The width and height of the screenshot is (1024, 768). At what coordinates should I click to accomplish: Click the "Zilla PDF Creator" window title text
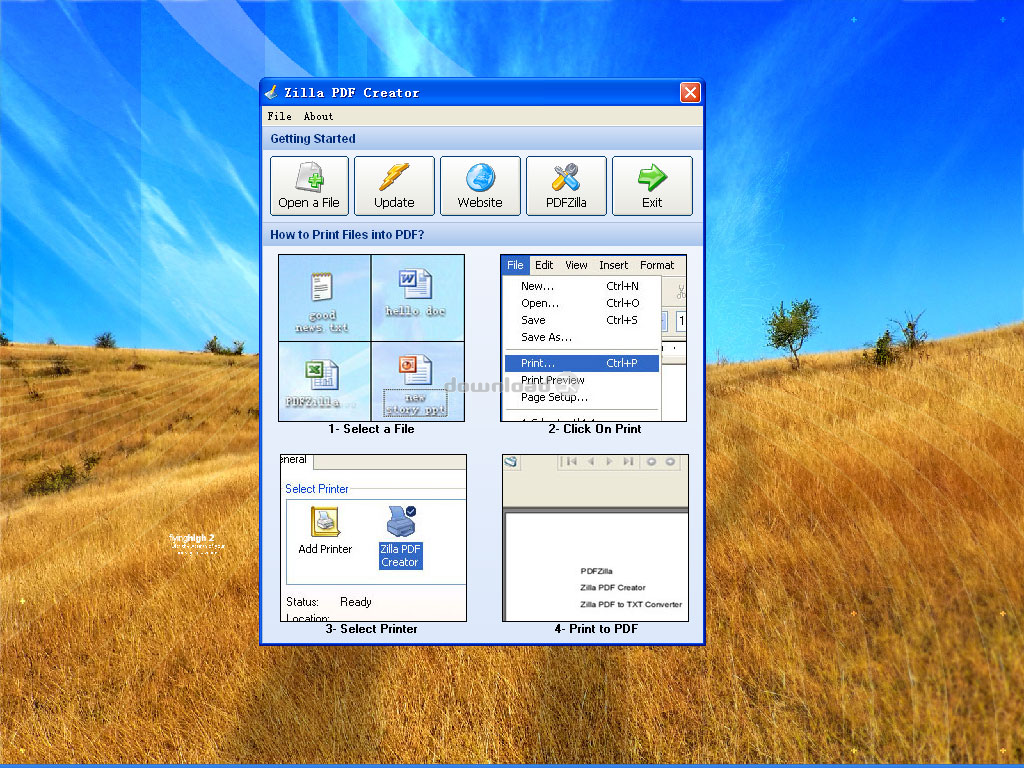pyautogui.click(x=351, y=93)
